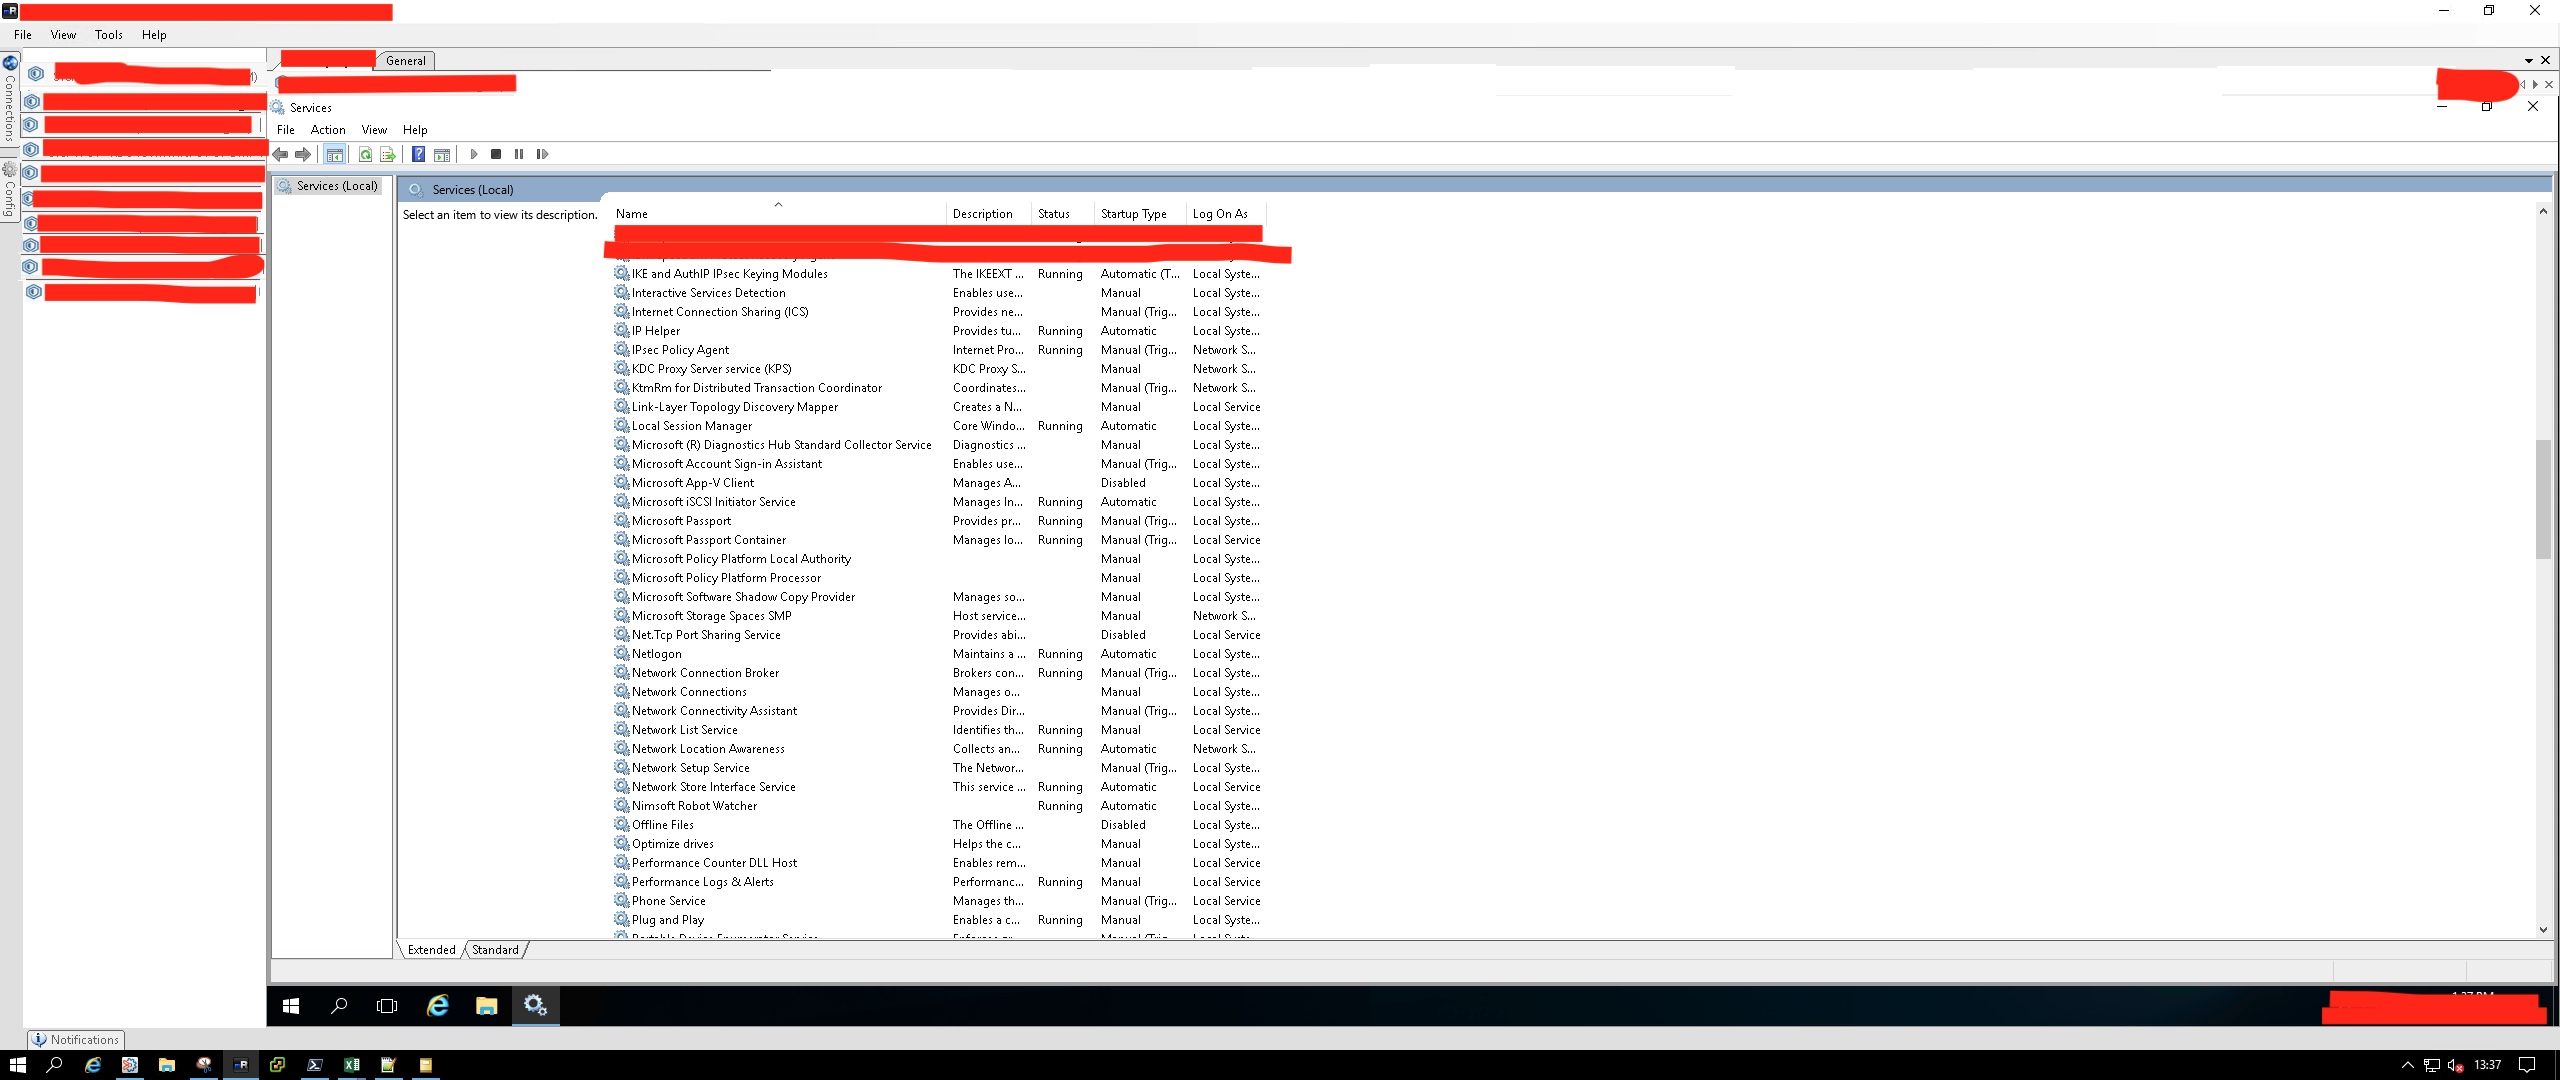Start the selected service with the play icon

tap(473, 154)
